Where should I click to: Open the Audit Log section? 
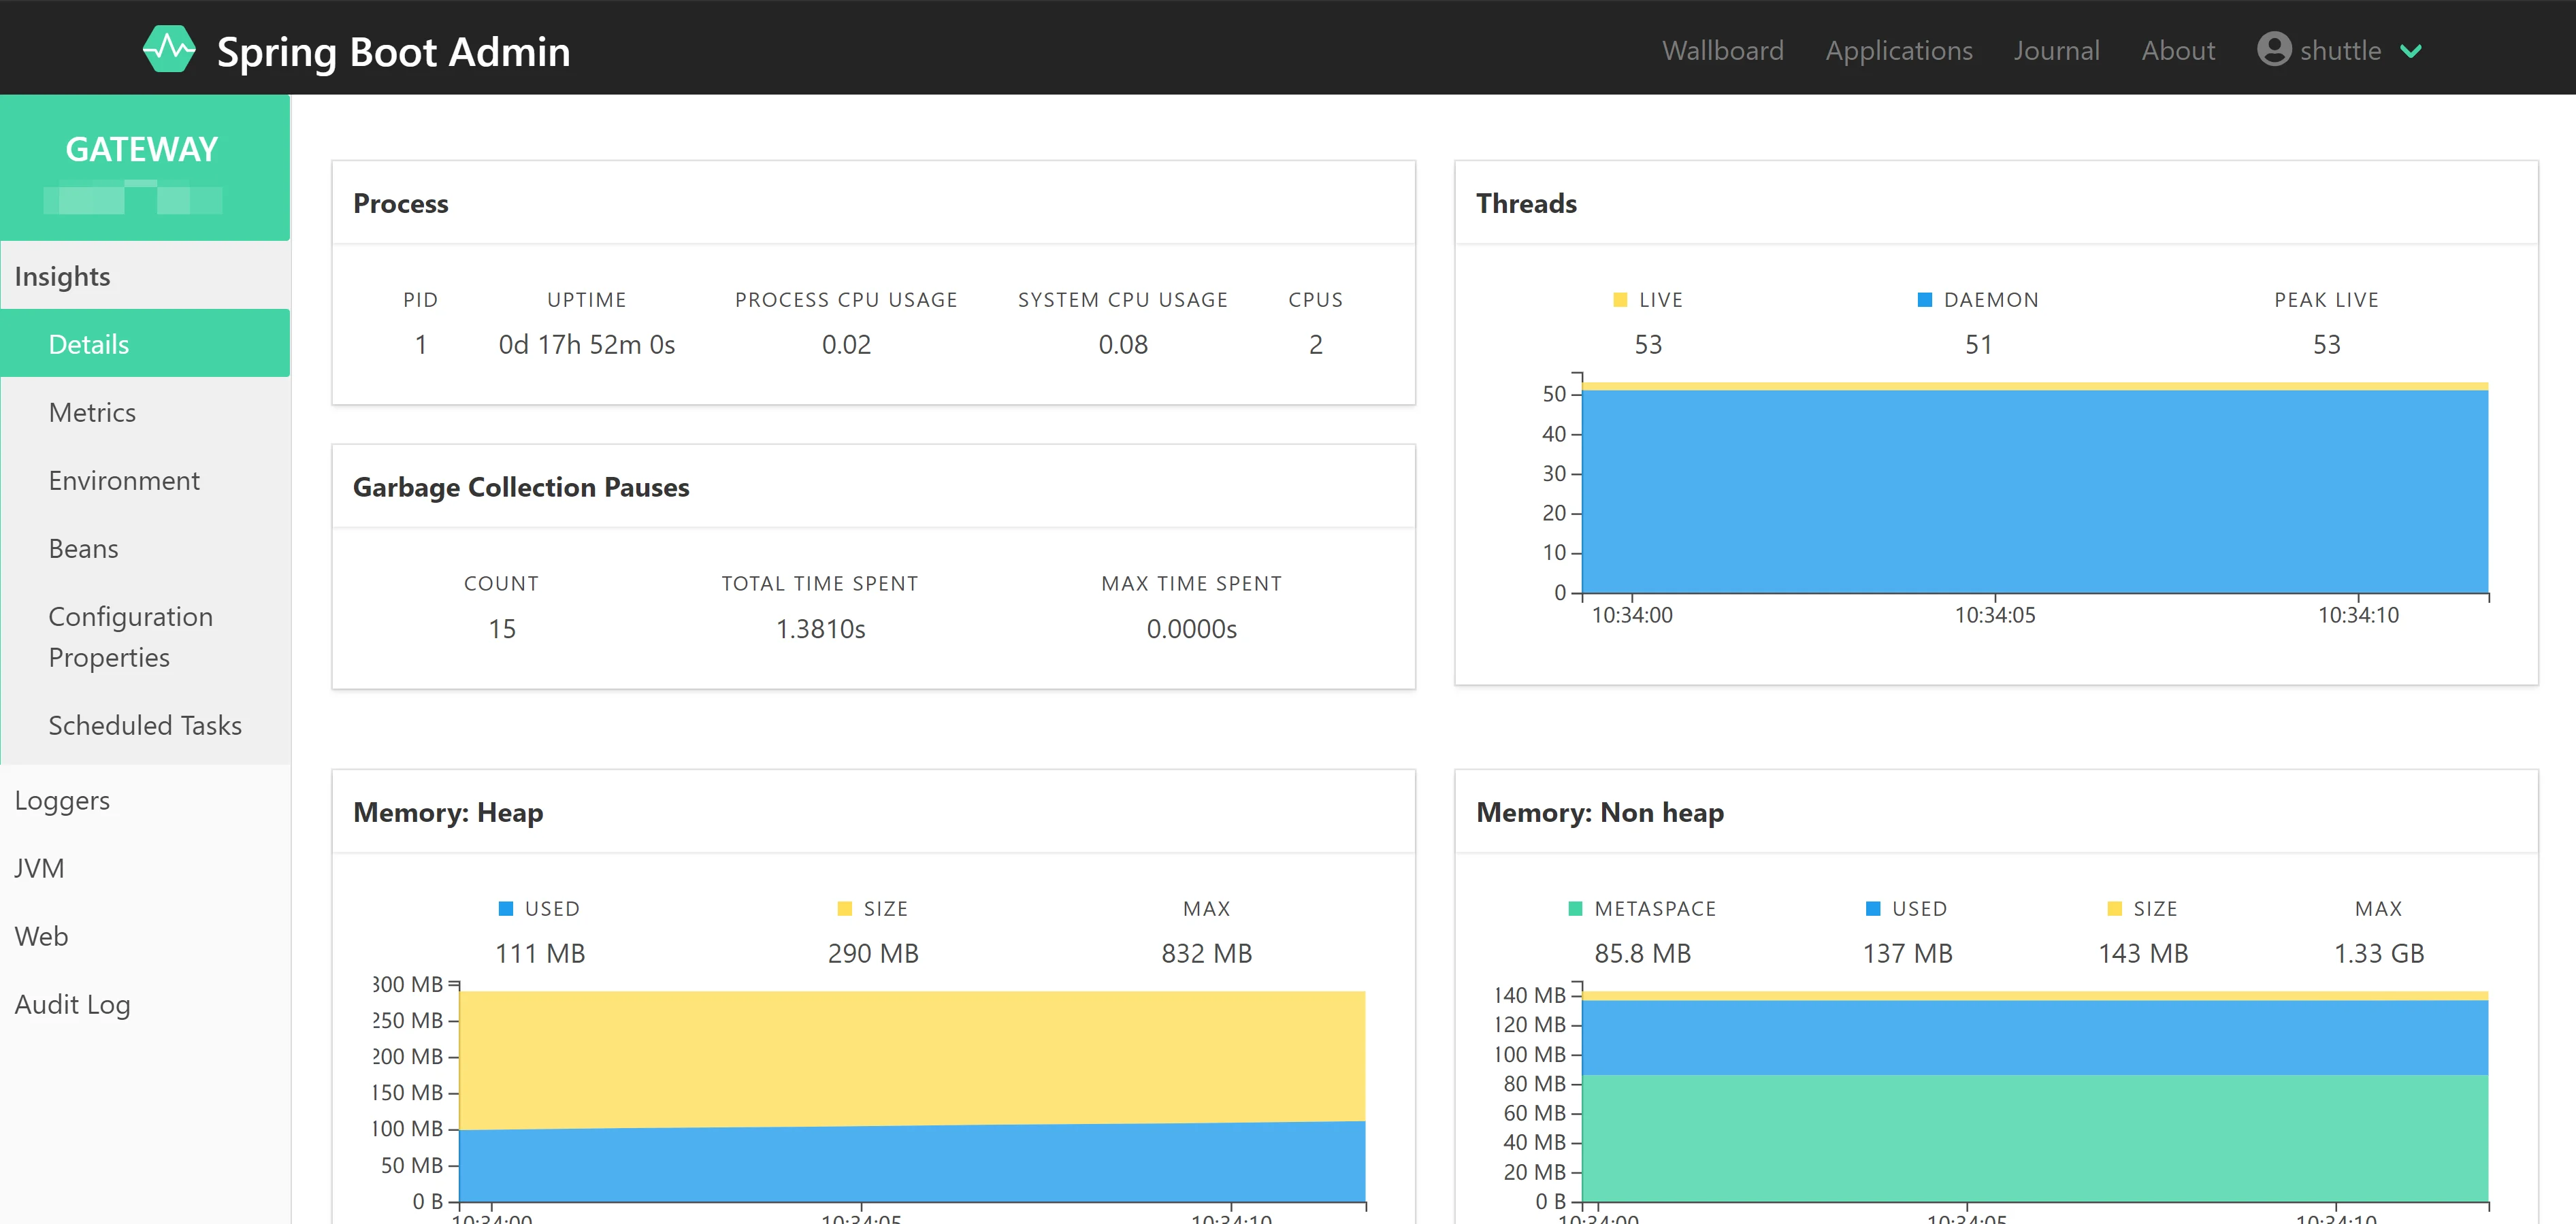coord(72,1004)
